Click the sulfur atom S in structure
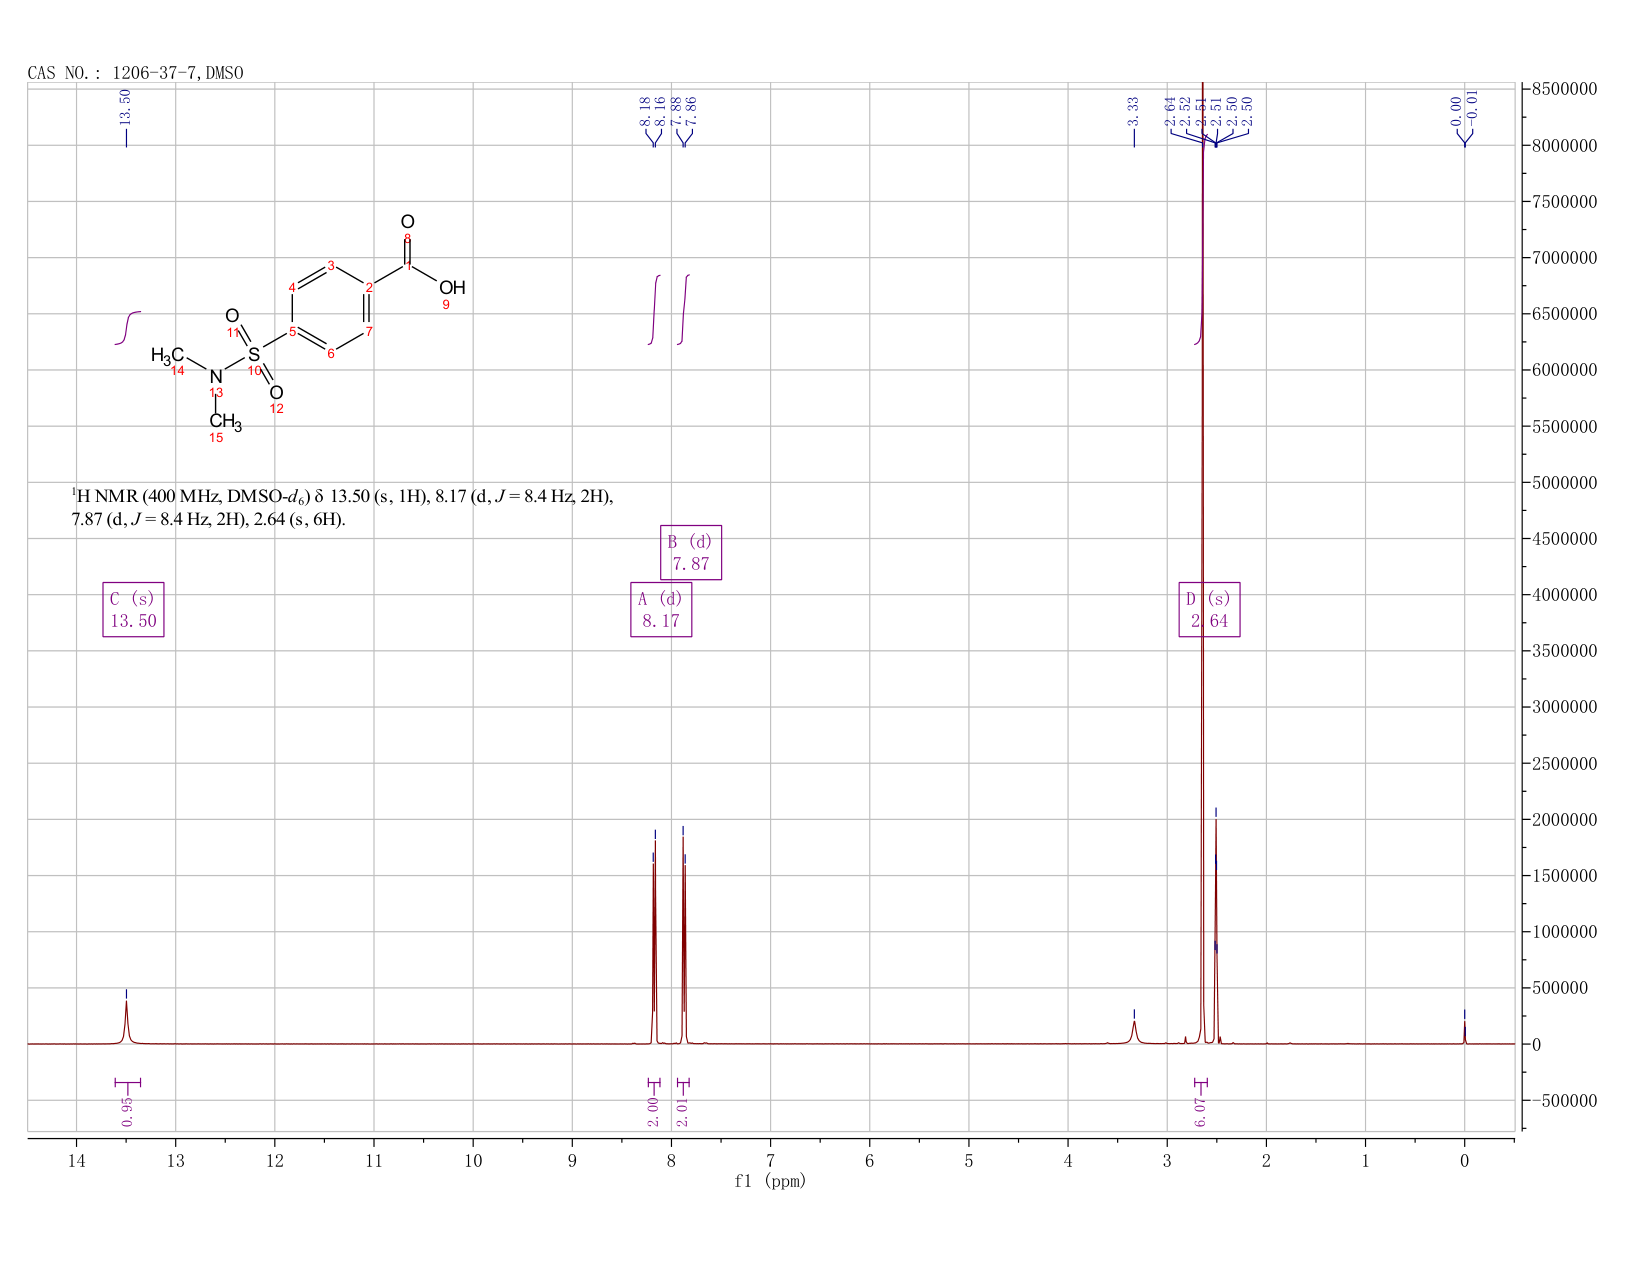 (254, 355)
